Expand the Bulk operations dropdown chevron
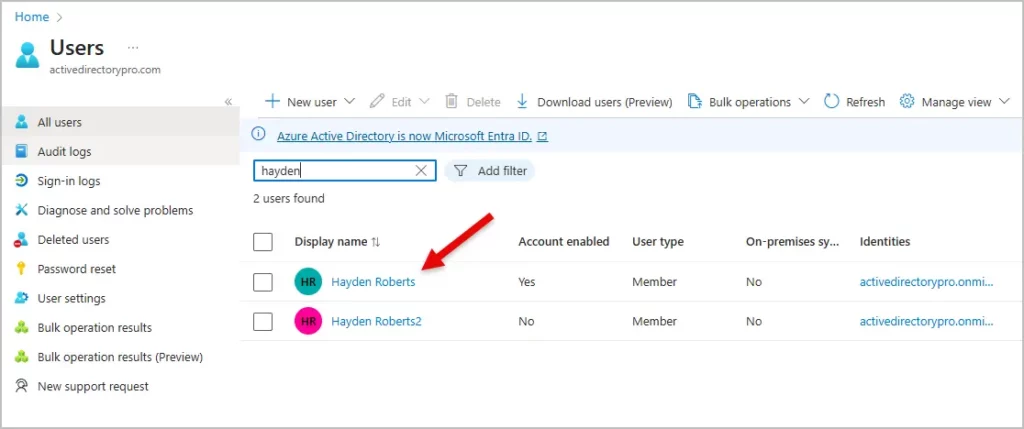The image size is (1024, 429). 804,101
